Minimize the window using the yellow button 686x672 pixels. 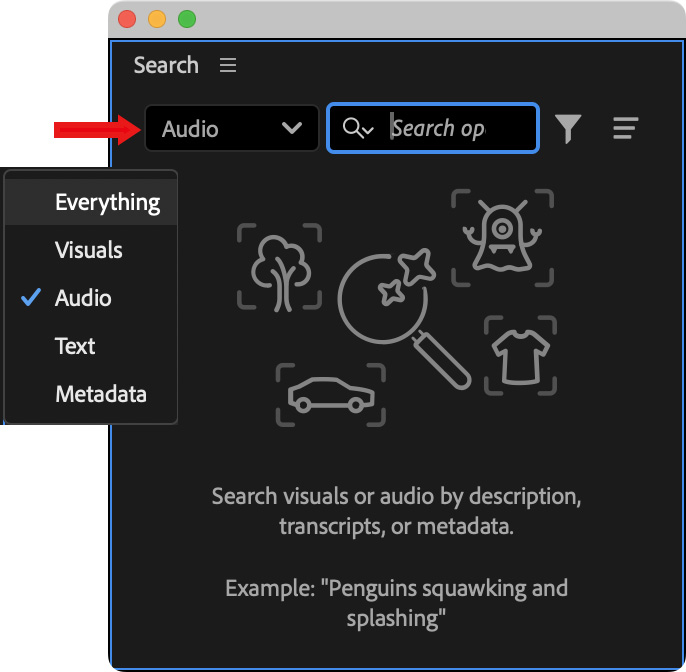pos(157,19)
